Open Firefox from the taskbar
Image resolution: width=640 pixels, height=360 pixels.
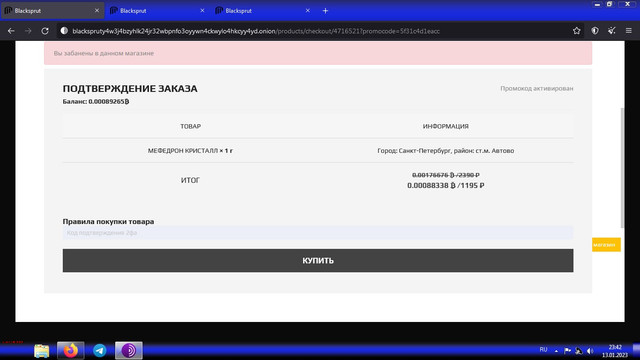71,350
